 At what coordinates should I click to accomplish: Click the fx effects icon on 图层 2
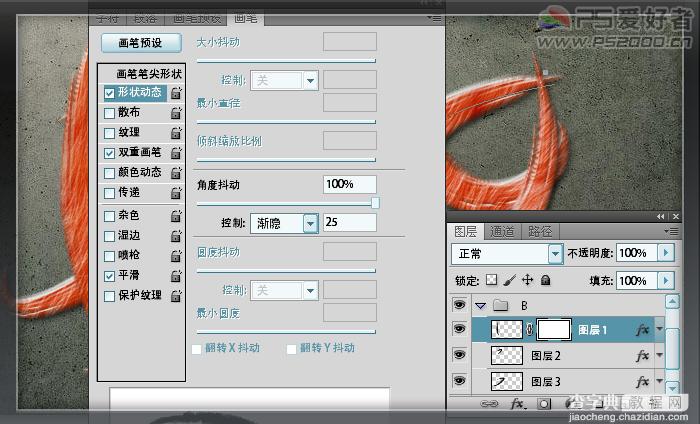tap(643, 356)
